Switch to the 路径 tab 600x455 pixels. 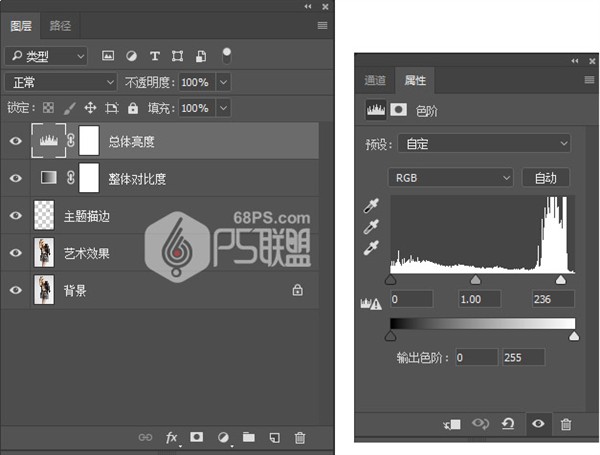[61, 26]
